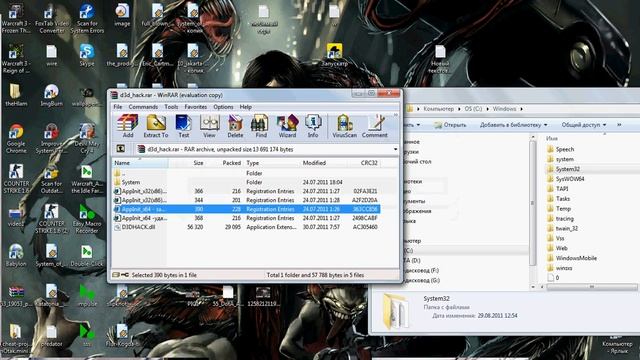Open Babylon desktop shortcut

click(16, 256)
